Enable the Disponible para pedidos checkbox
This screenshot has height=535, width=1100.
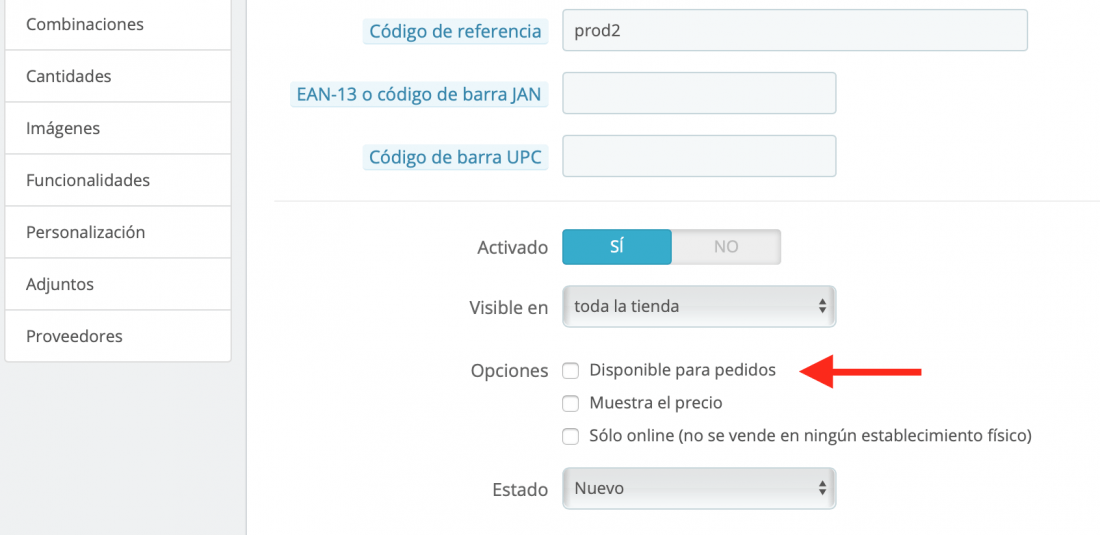click(x=571, y=371)
